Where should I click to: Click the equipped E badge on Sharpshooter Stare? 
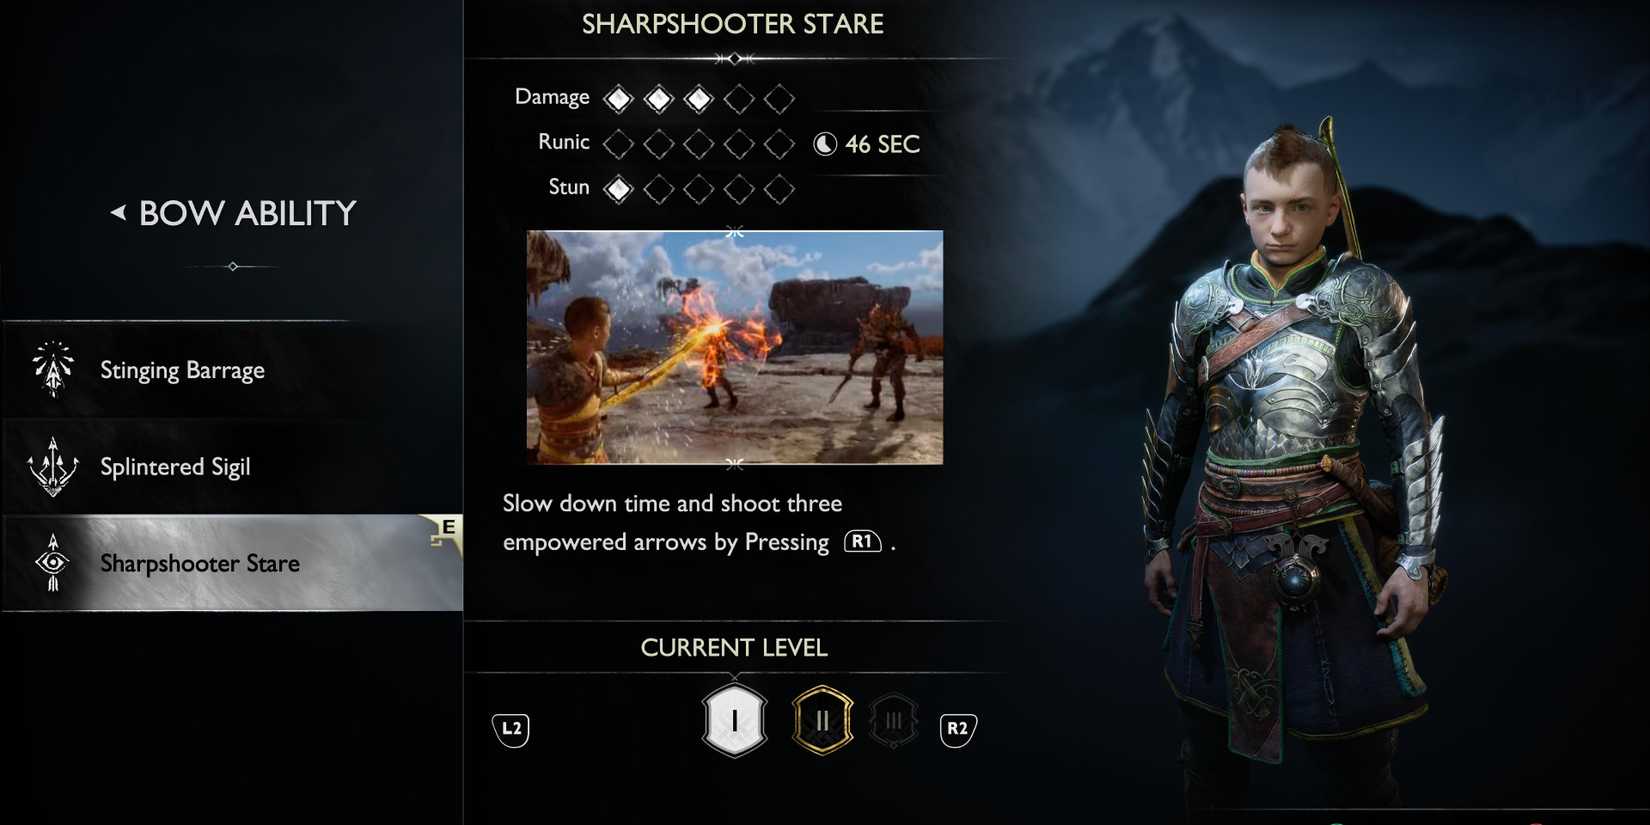445,531
